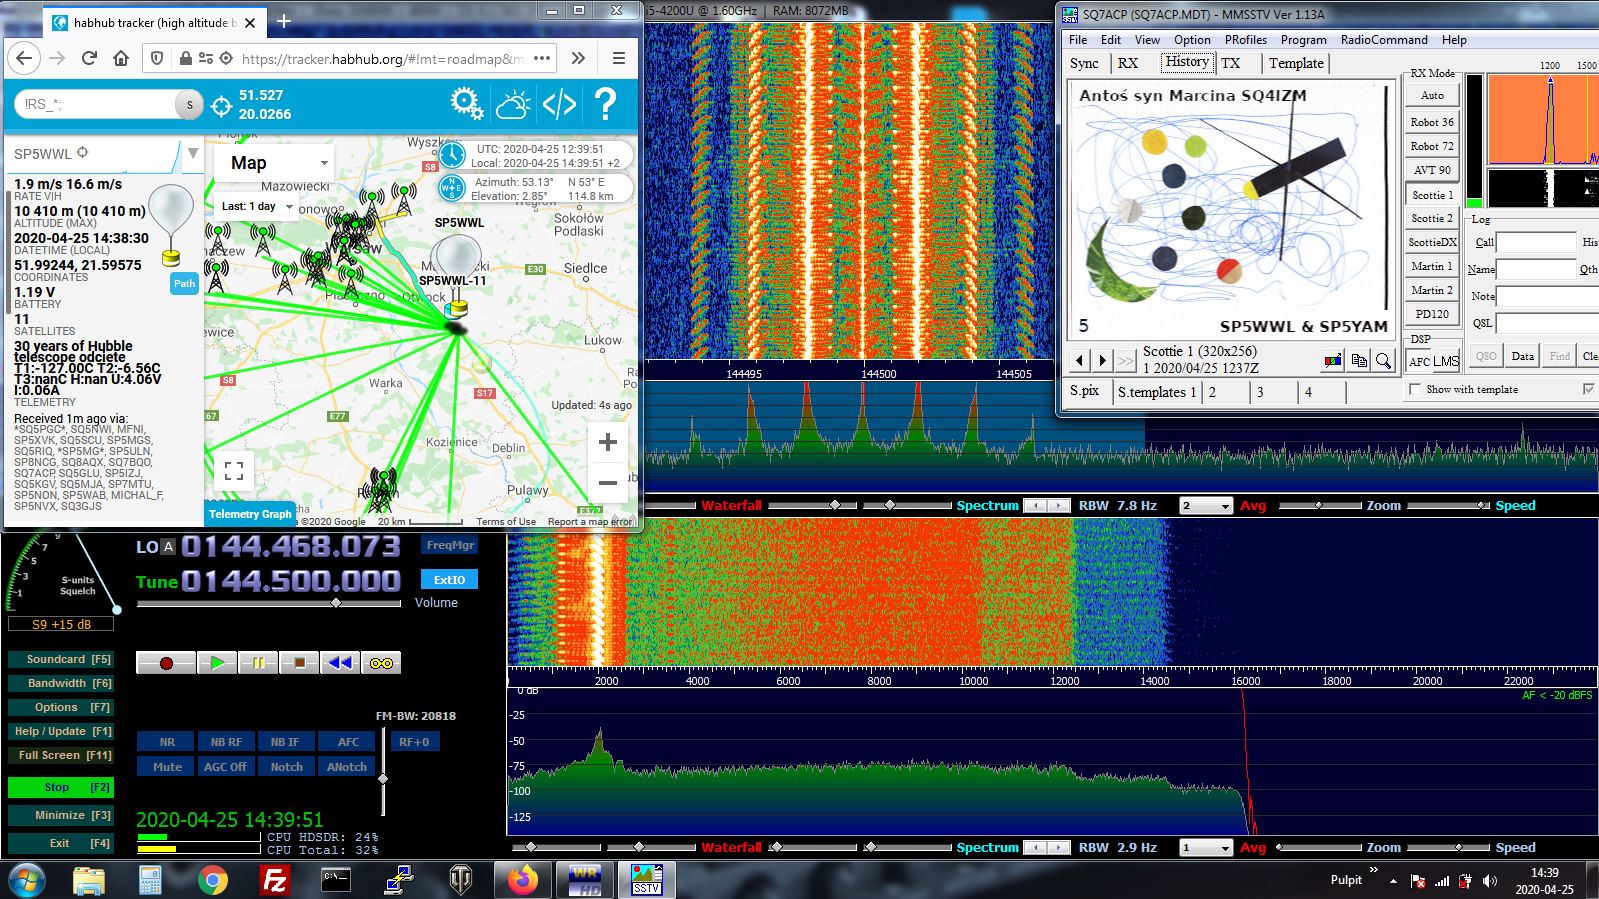Open the upper Avg dropdown showing 2
Screen dimensions: 1599x899
click(x=1207, y=506)
